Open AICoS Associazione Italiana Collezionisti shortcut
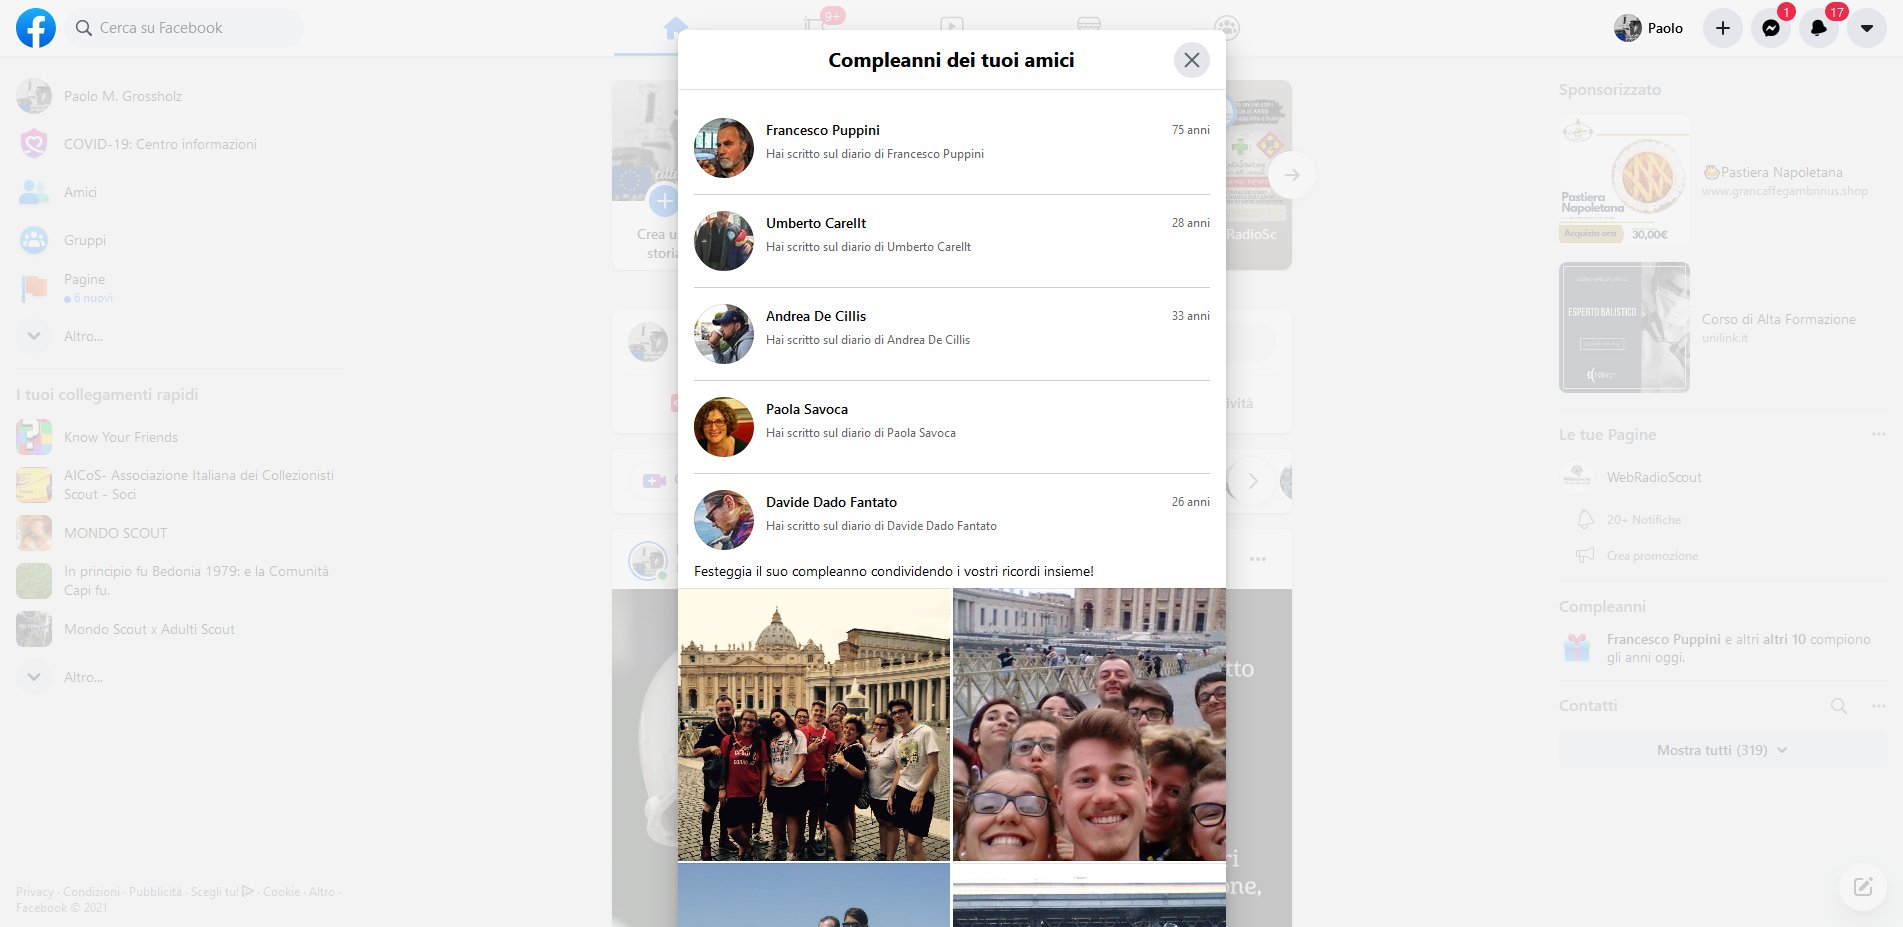1903x927 pixels. pos(180,485)
